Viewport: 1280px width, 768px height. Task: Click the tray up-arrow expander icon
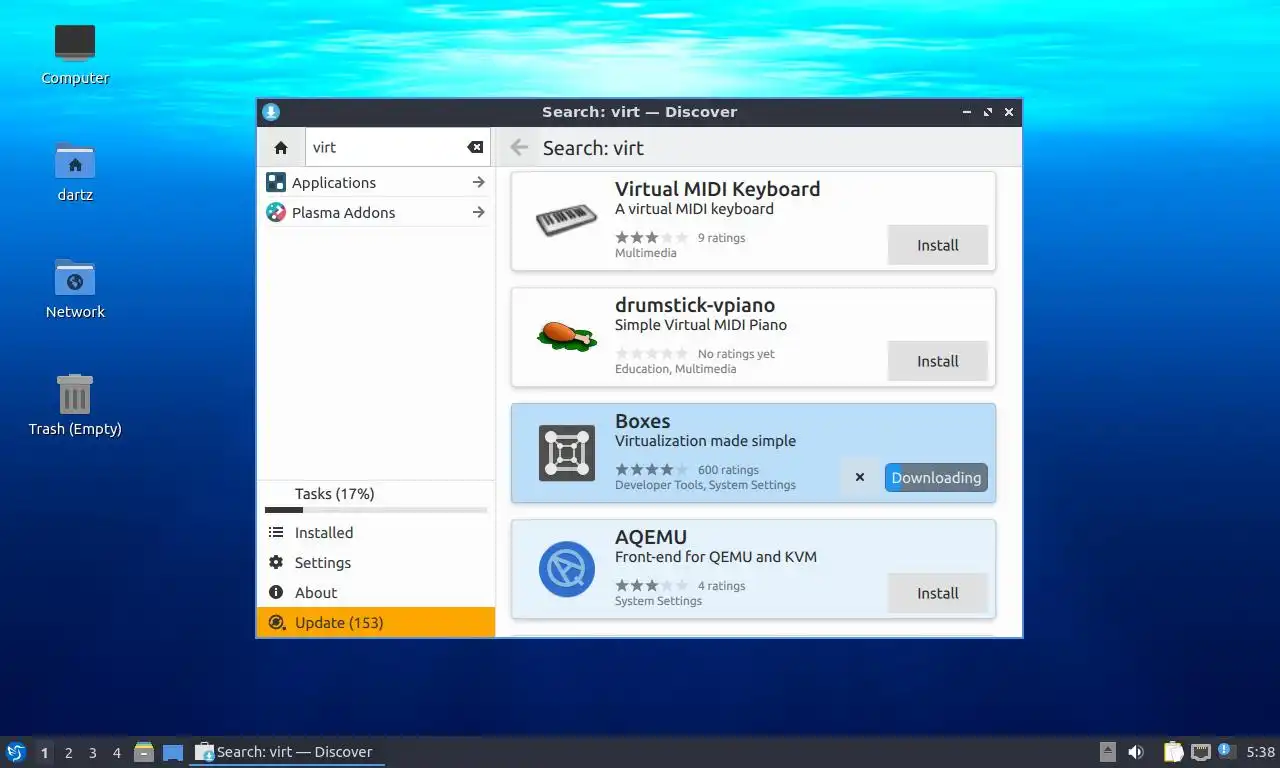(x=1108, y=752)
